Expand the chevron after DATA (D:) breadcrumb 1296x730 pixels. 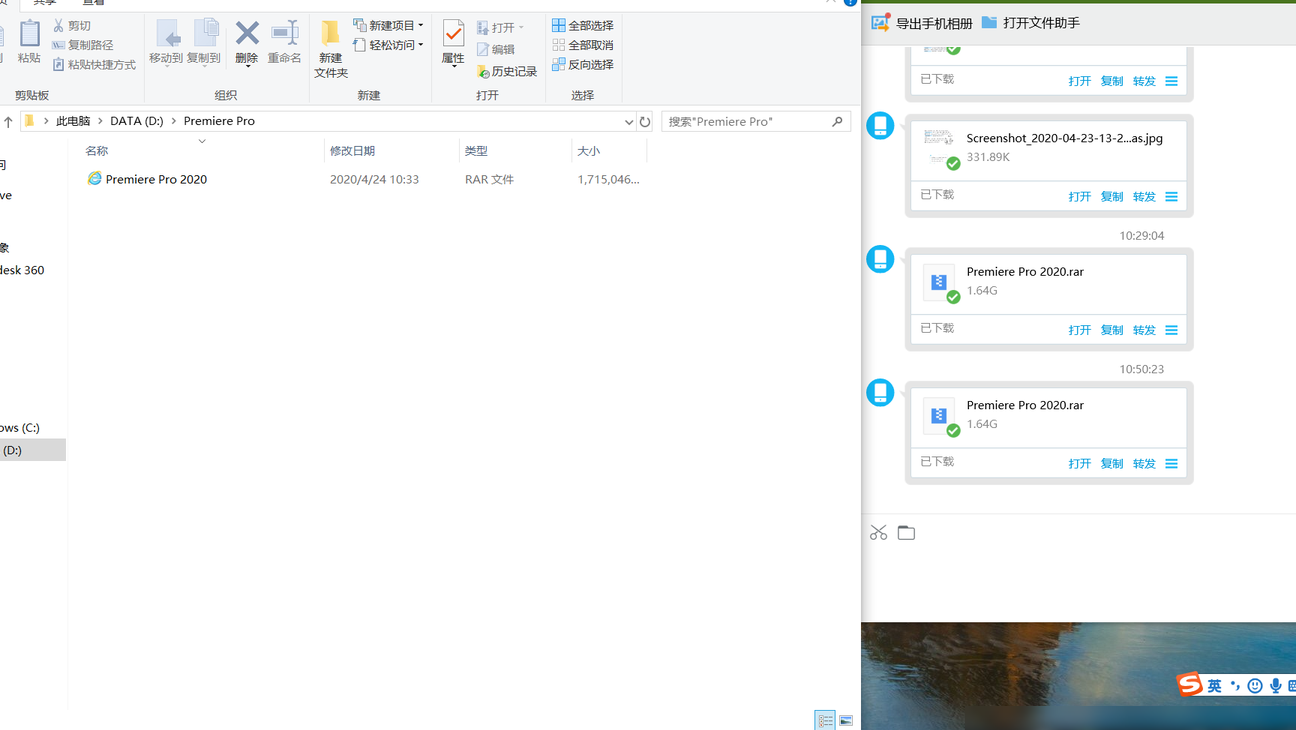[x=174, y=121]
